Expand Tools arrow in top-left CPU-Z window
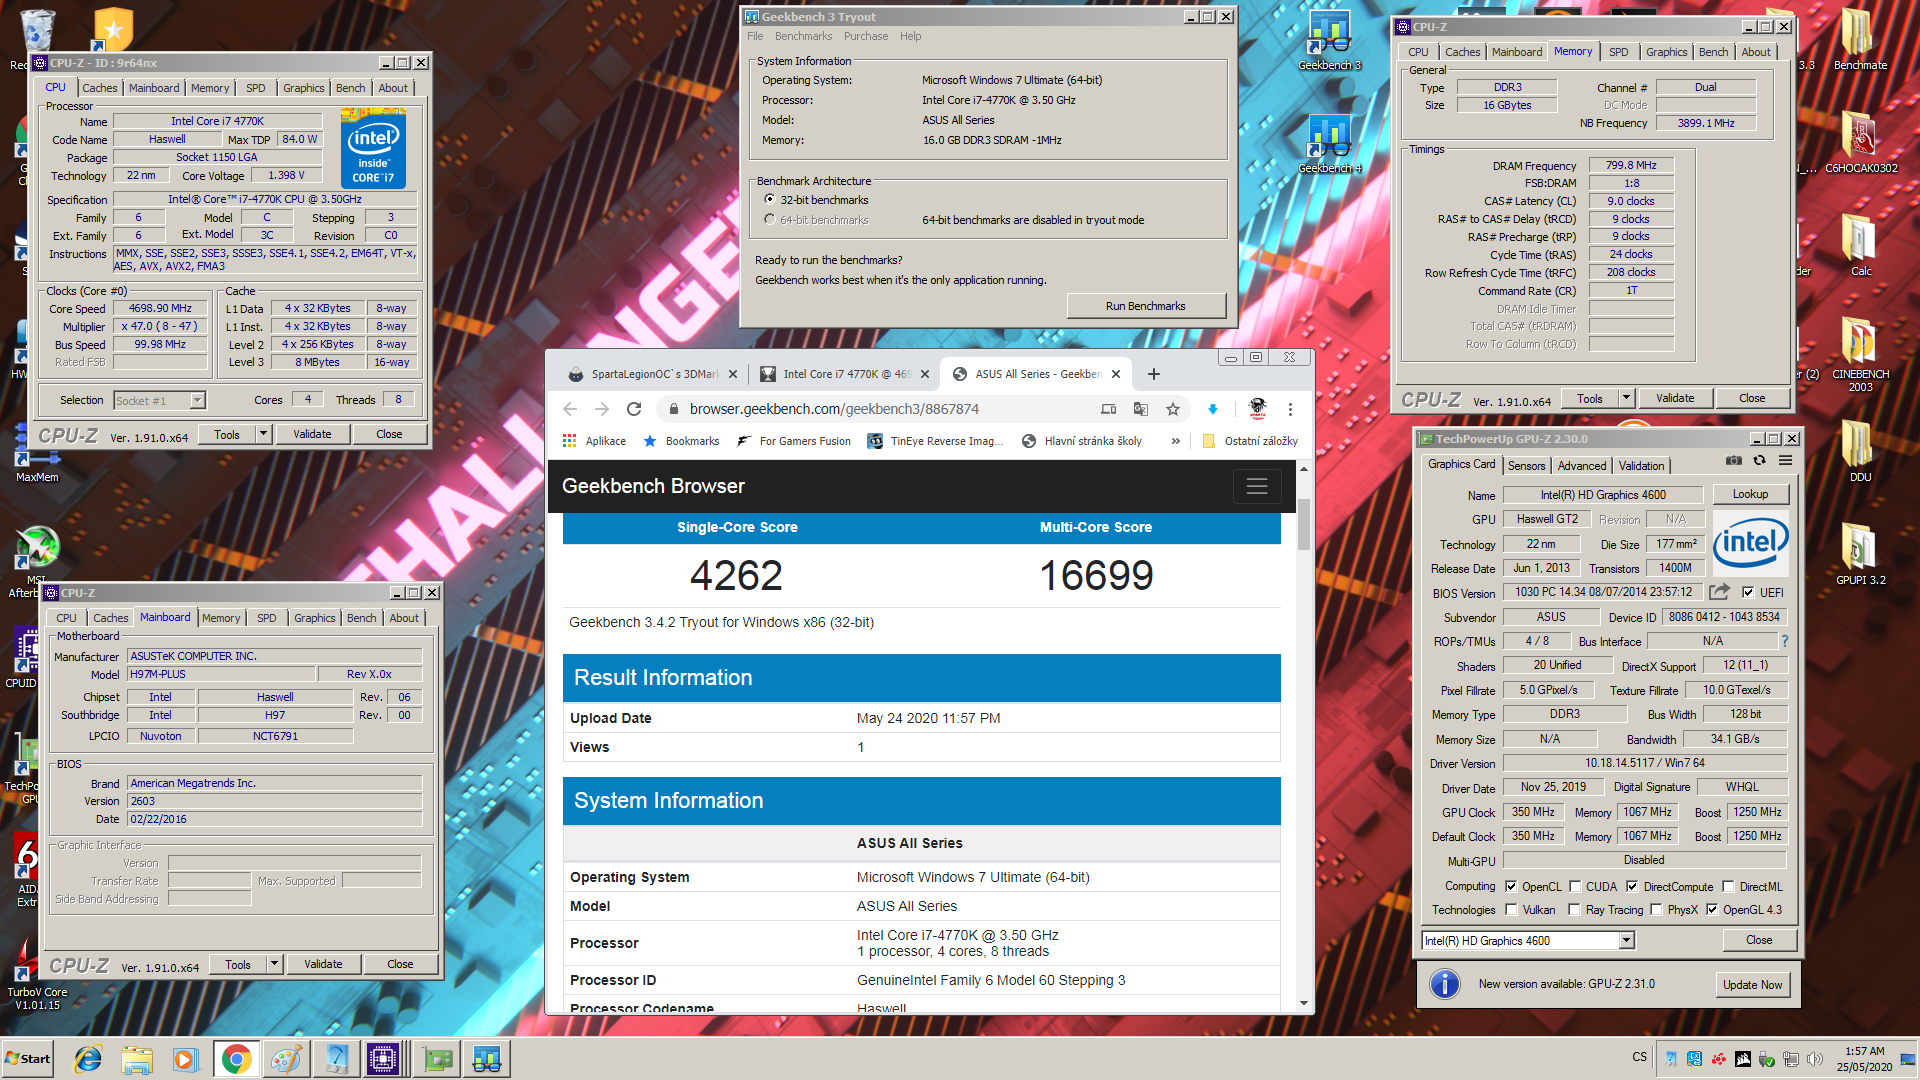 (263, 434)
